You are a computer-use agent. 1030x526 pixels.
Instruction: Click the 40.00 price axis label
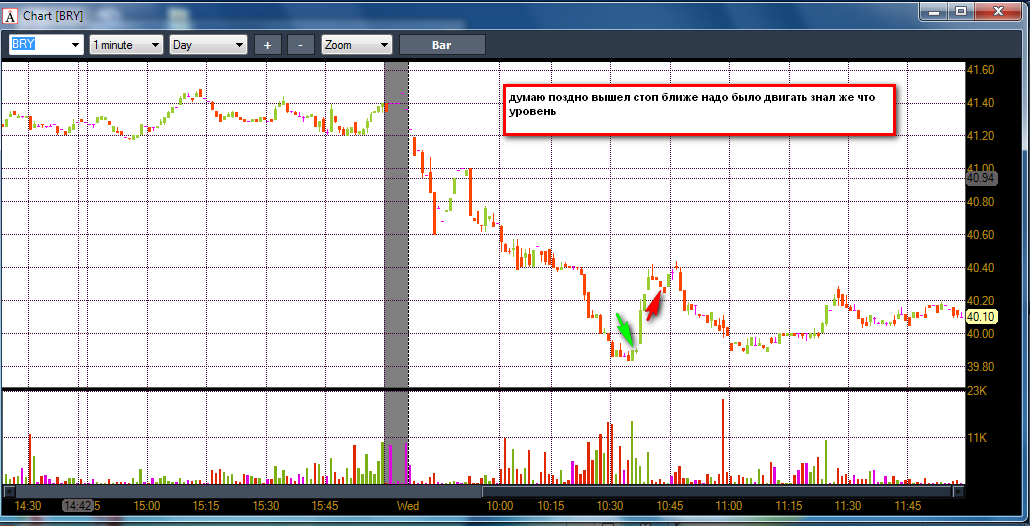pyautogui.click(x=981, y=334)
